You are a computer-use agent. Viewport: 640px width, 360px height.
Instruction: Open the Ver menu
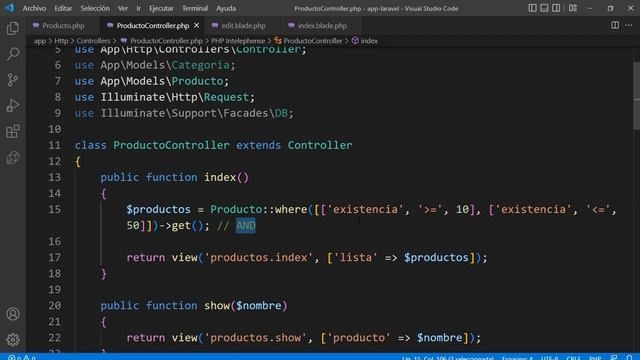click(123, 8)
